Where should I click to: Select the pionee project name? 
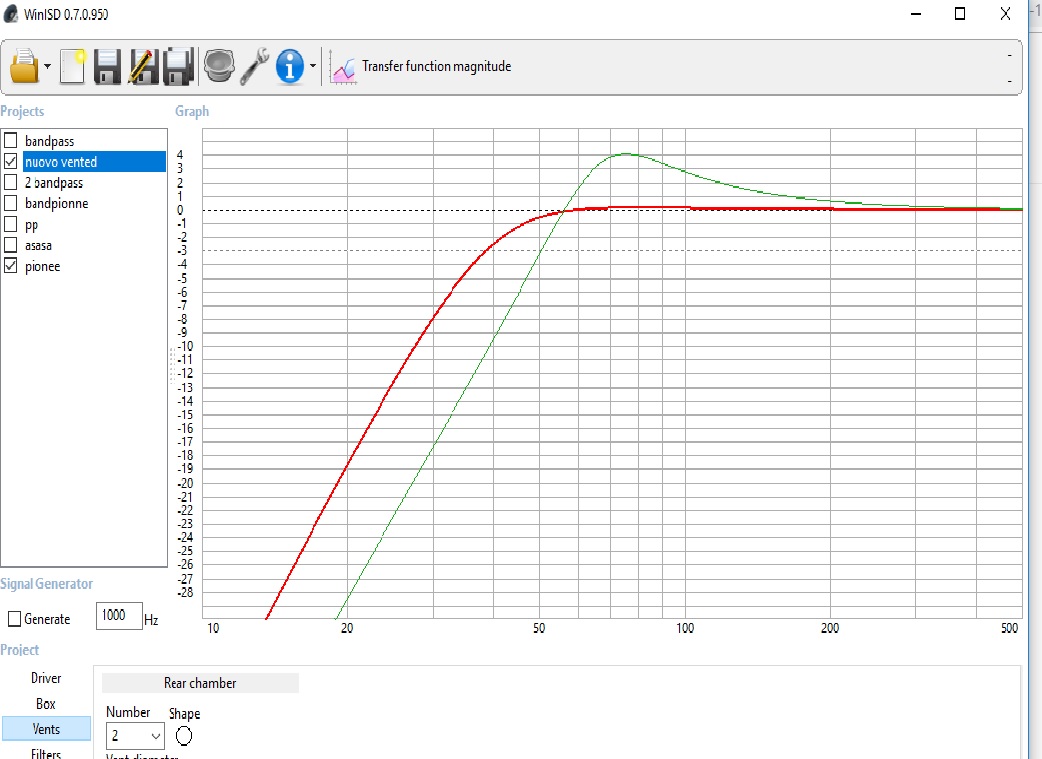coord(43,267)
